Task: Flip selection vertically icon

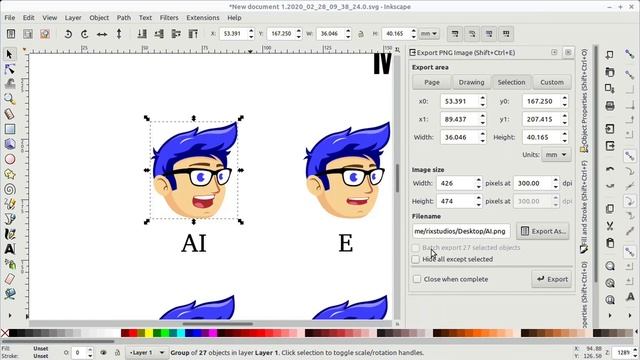Action: click(x=119, y=34)
